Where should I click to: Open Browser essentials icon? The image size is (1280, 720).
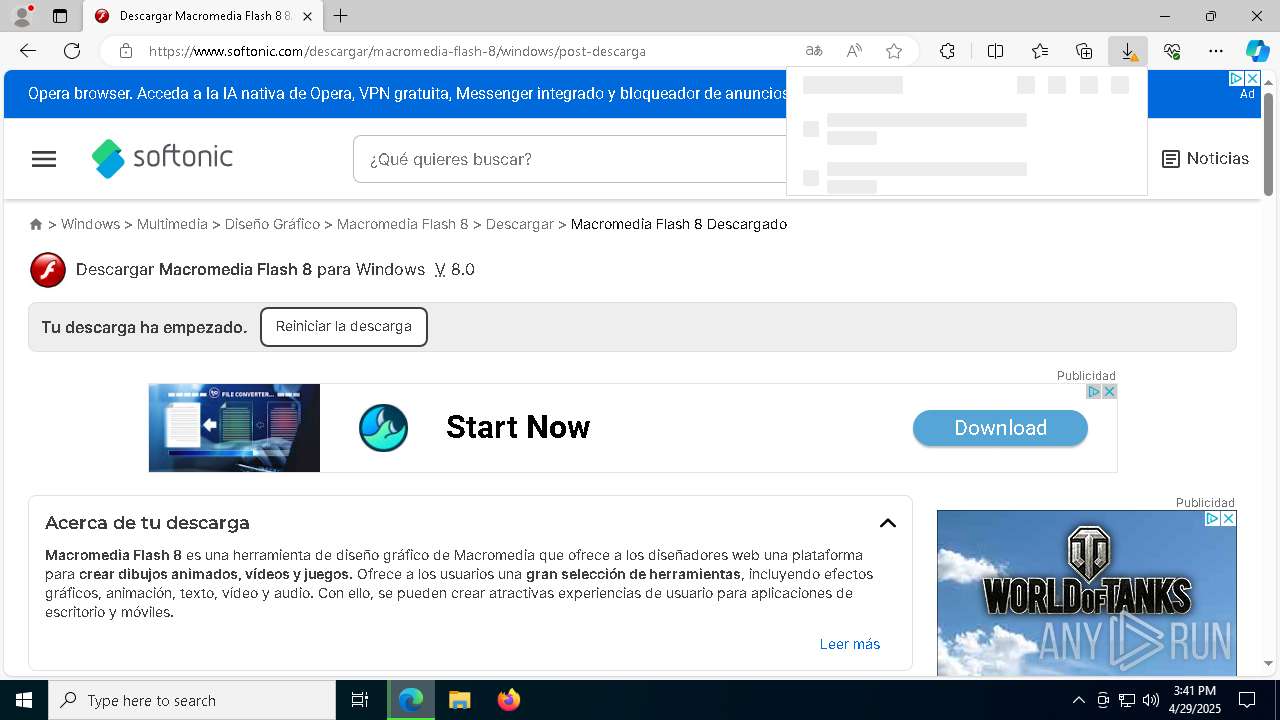click(x=1172, y=51)
